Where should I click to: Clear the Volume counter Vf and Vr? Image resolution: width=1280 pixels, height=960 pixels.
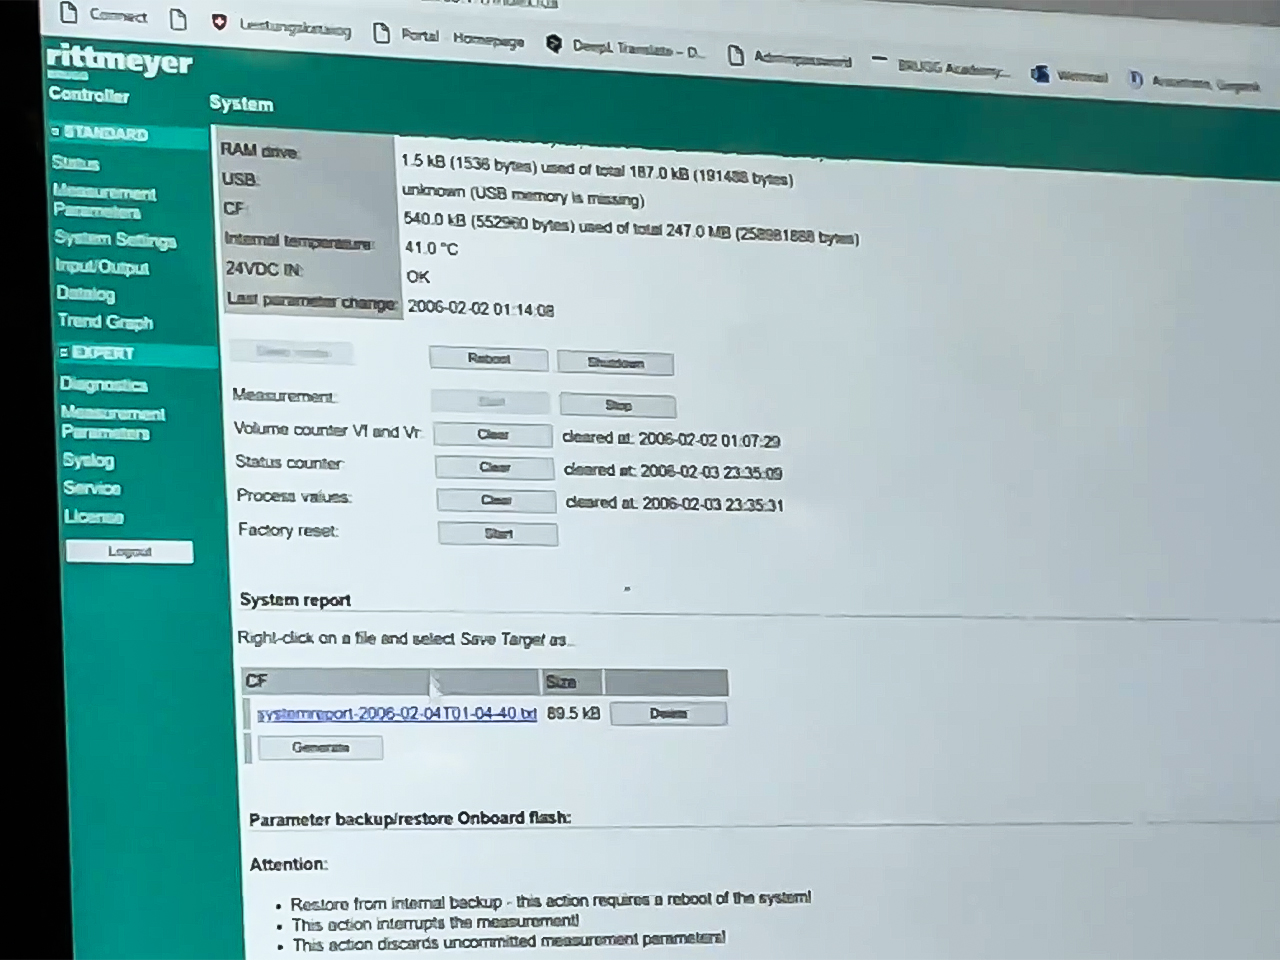[x=493, y=435]
